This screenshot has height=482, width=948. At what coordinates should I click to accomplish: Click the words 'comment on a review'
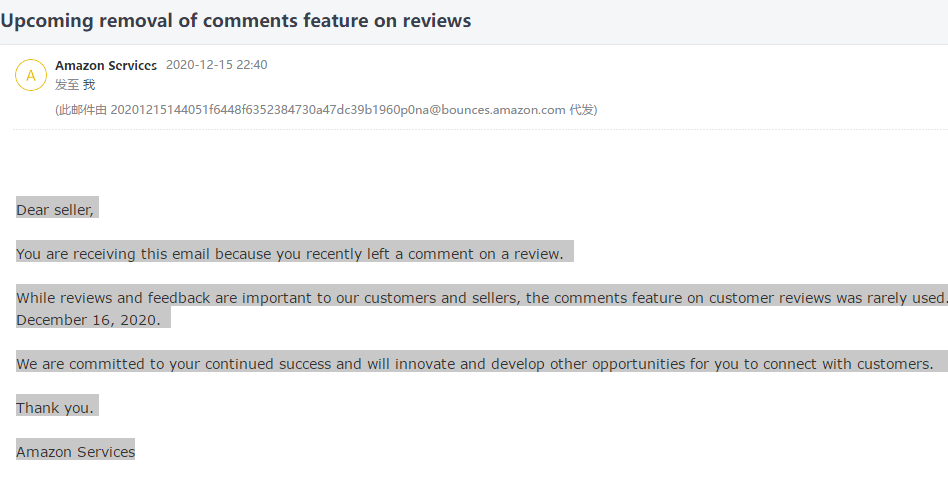485,254
